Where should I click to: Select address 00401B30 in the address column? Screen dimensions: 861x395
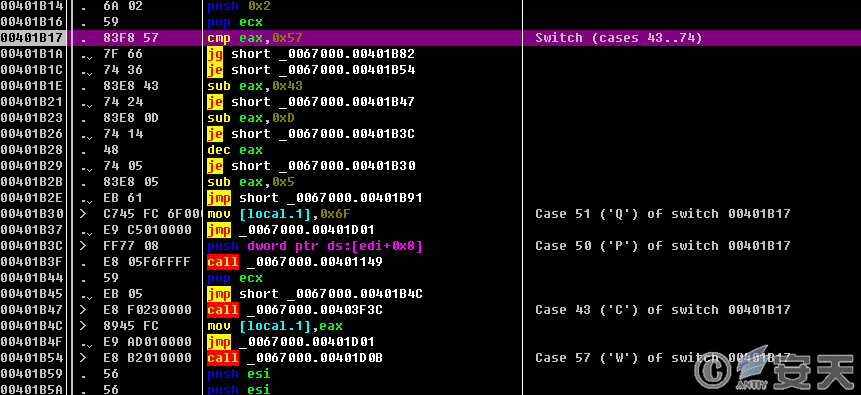[32, 214]
